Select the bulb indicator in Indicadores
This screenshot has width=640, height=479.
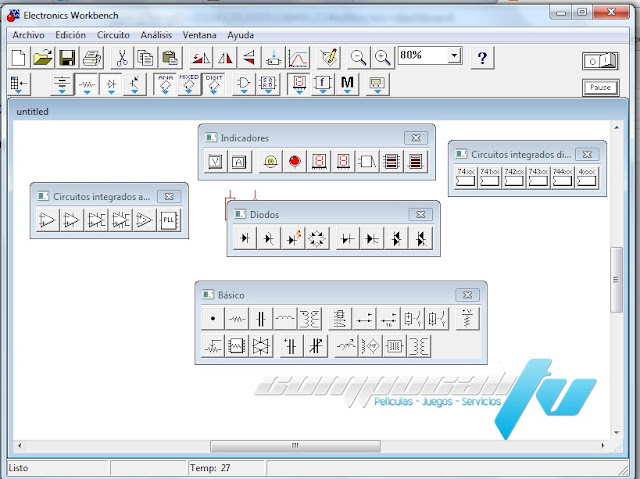pos(270,162)
